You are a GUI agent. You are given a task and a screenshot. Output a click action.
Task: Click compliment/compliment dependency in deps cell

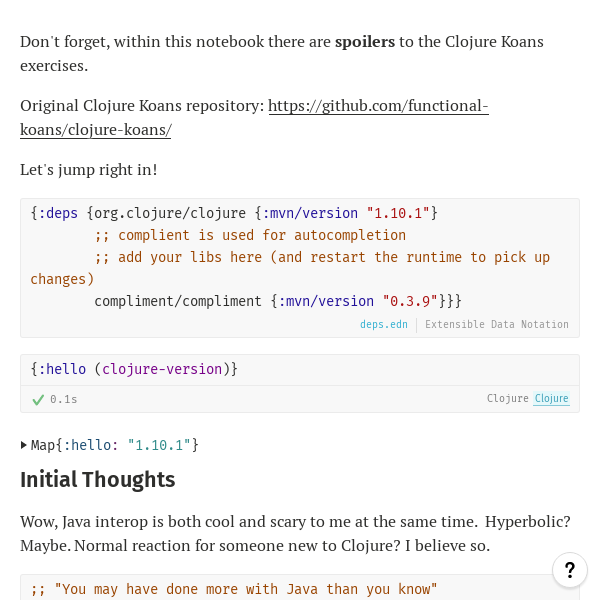coord(178,301)
